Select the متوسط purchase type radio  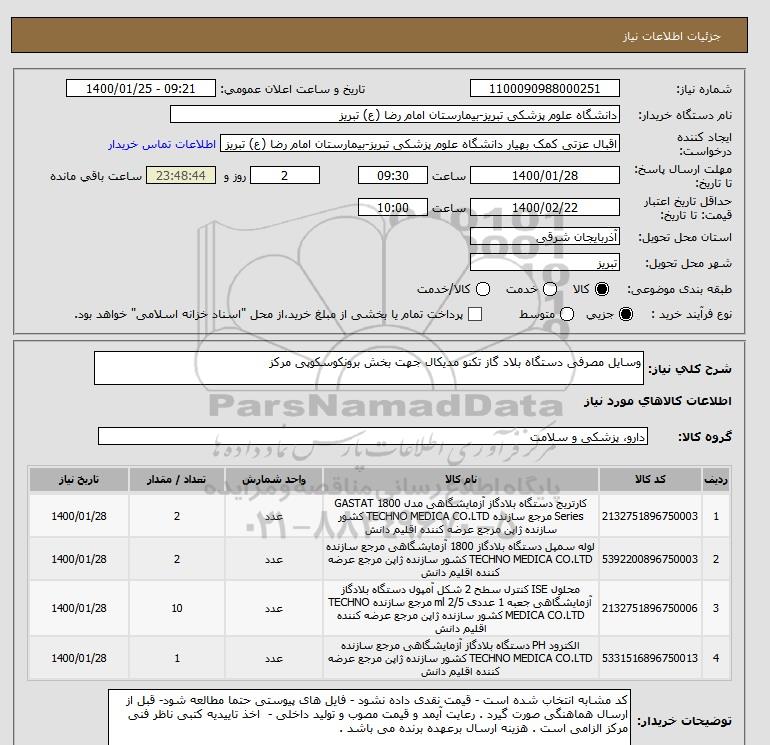567,314
